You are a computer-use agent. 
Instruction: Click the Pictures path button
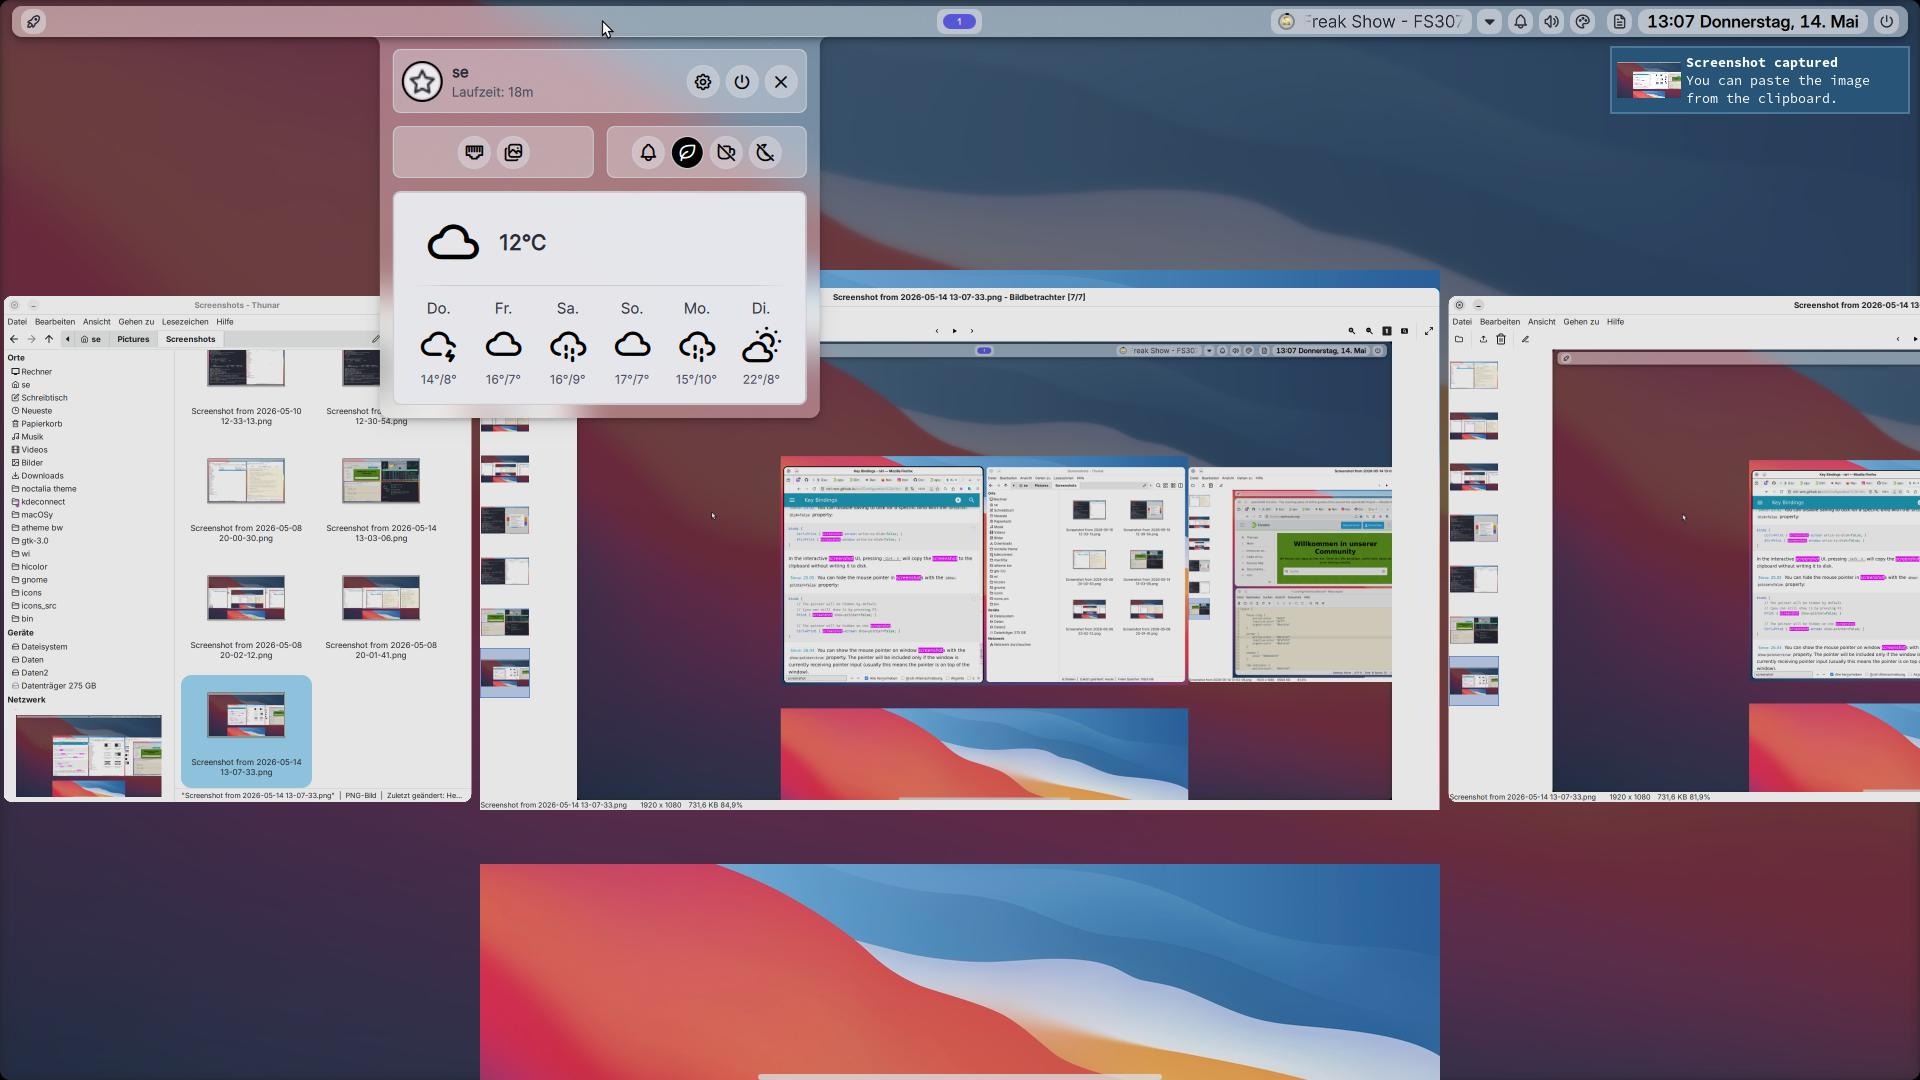(x=133, y=339)
